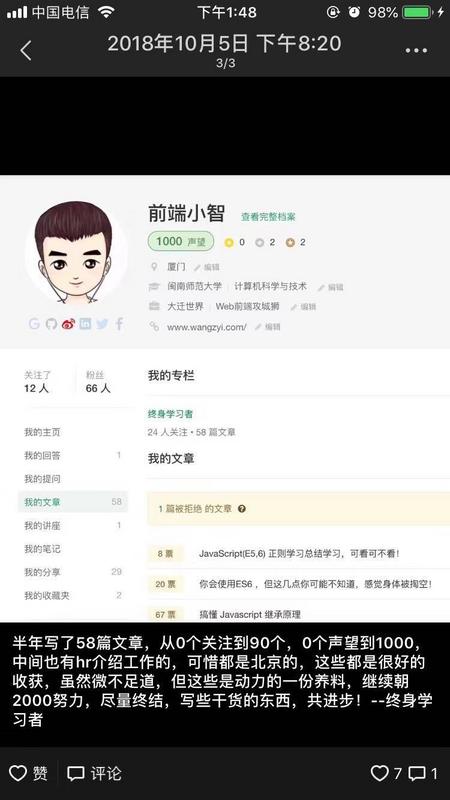Select 我的提问 in the sidebar
Image resolution: width=450 pixels, height=800 pixels.
[x=42, y=479]
